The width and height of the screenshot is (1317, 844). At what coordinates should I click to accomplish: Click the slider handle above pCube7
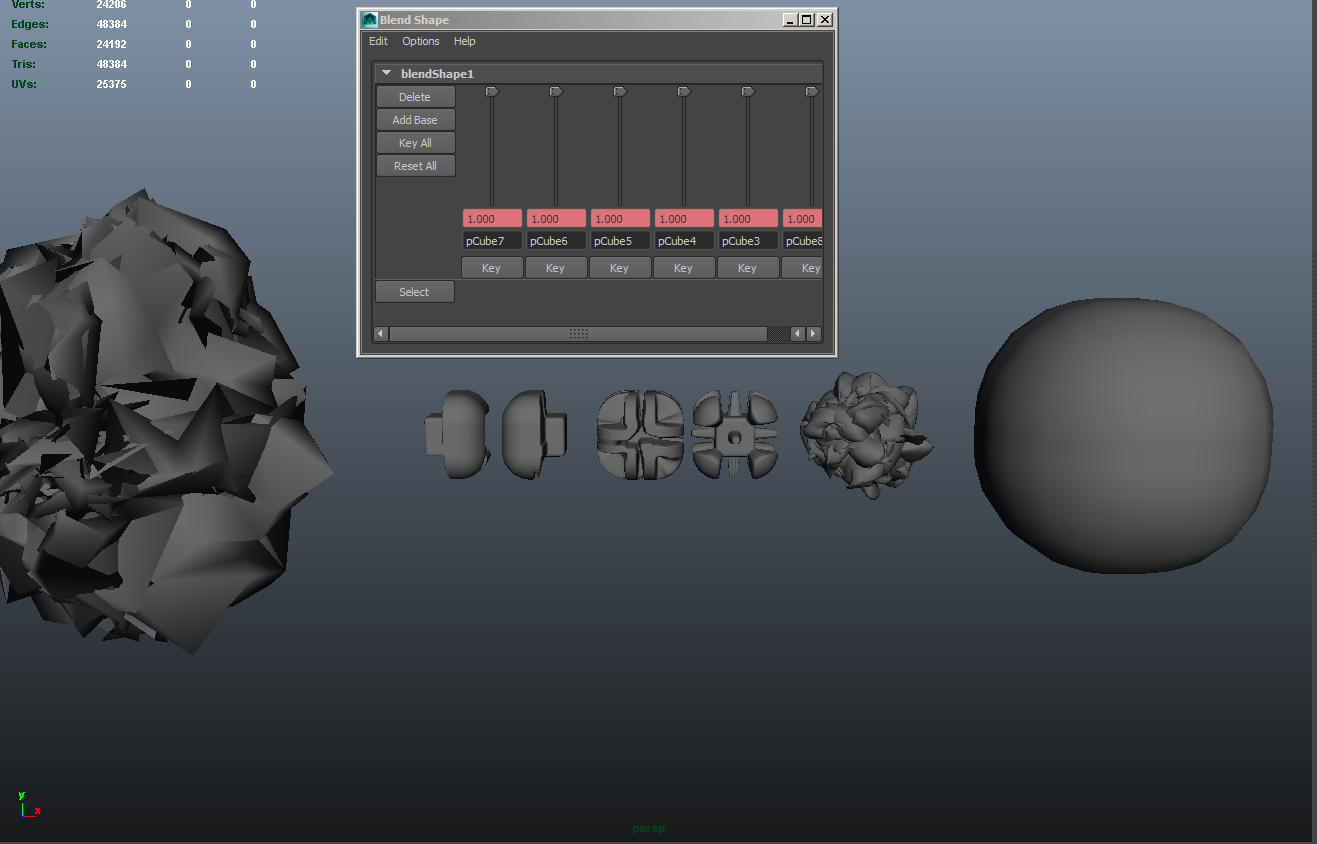tap(491, 90)
